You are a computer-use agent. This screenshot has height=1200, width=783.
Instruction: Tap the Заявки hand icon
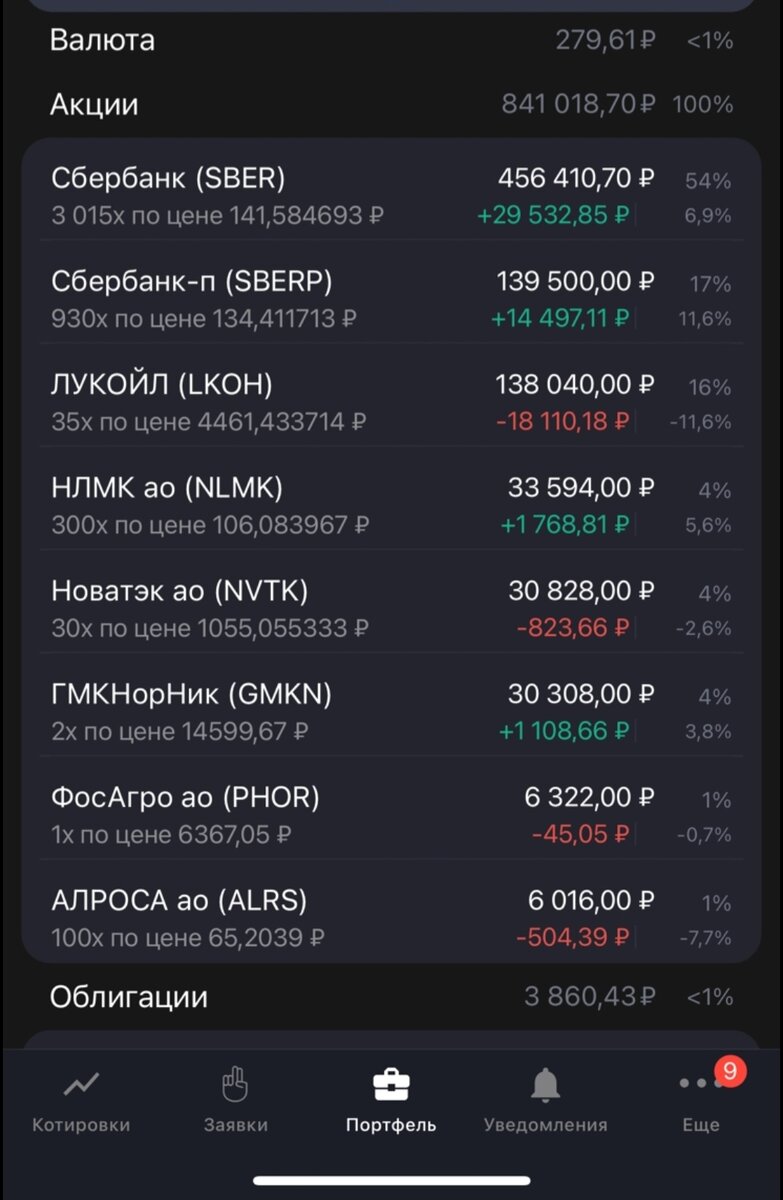235,1084
